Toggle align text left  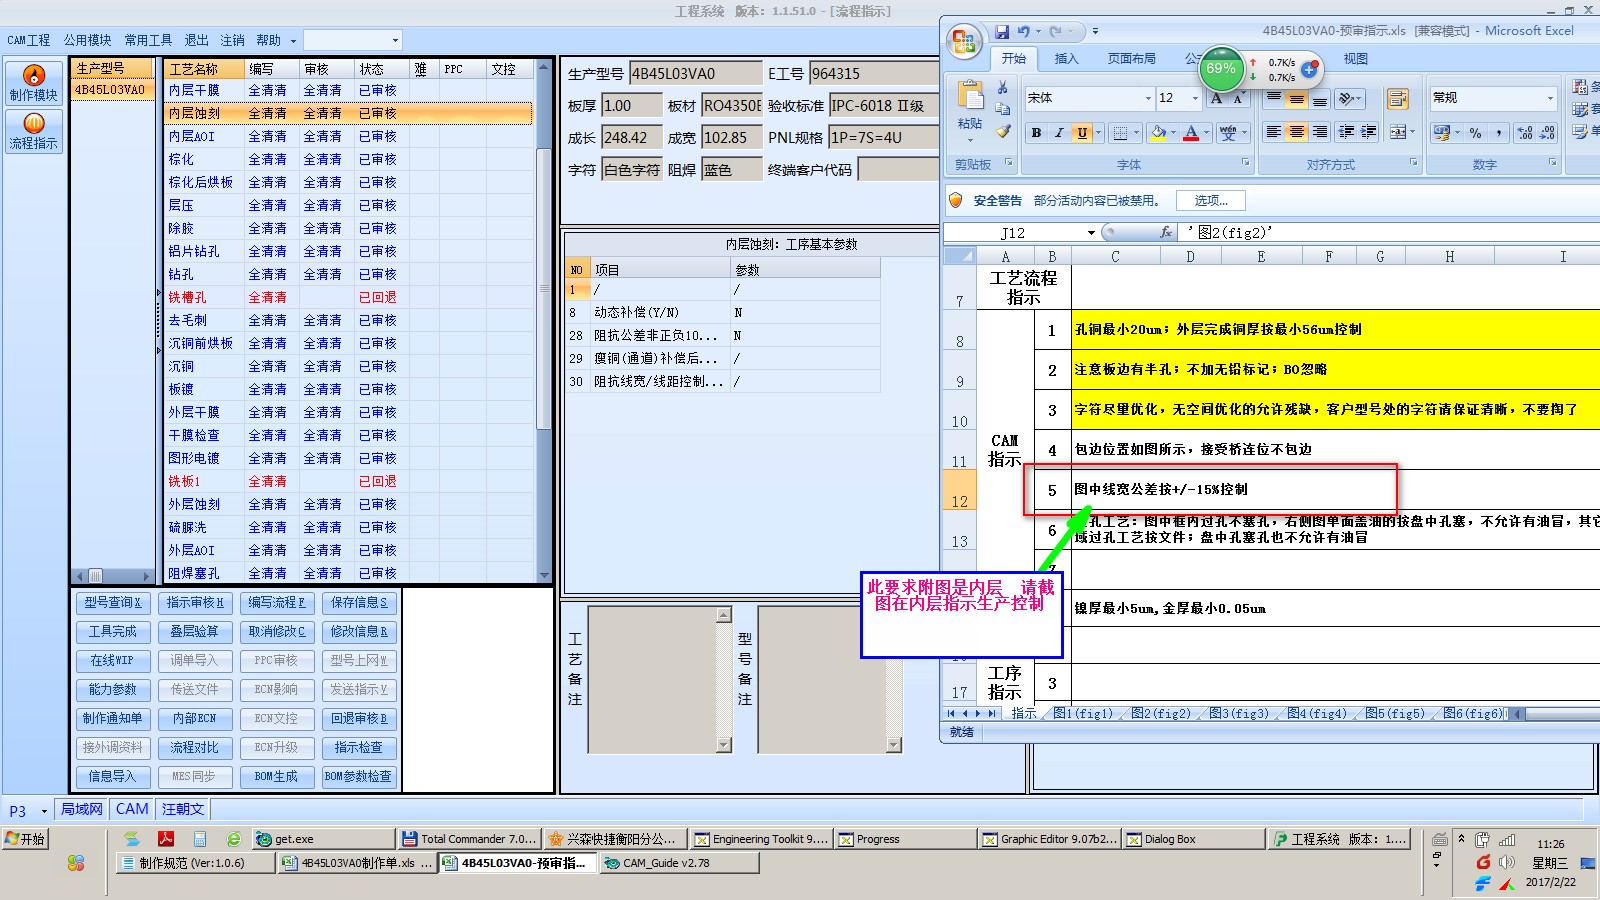pyautogui.click(x=1273, y=132)
